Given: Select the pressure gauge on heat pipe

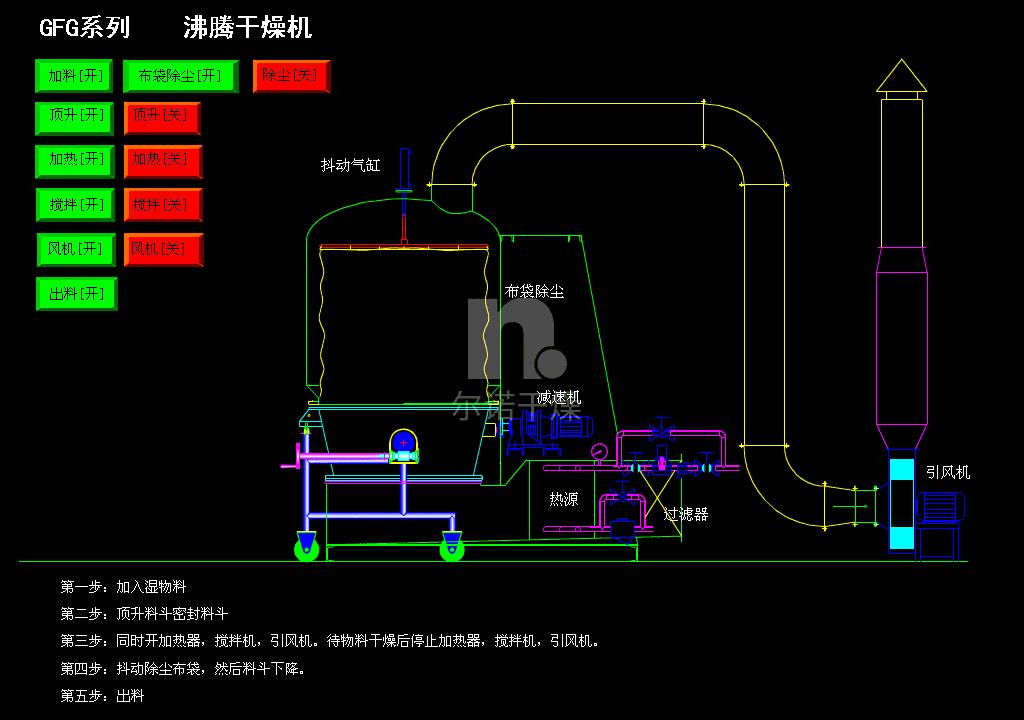Looking at the screenshot, I should [x=598, y=451].
